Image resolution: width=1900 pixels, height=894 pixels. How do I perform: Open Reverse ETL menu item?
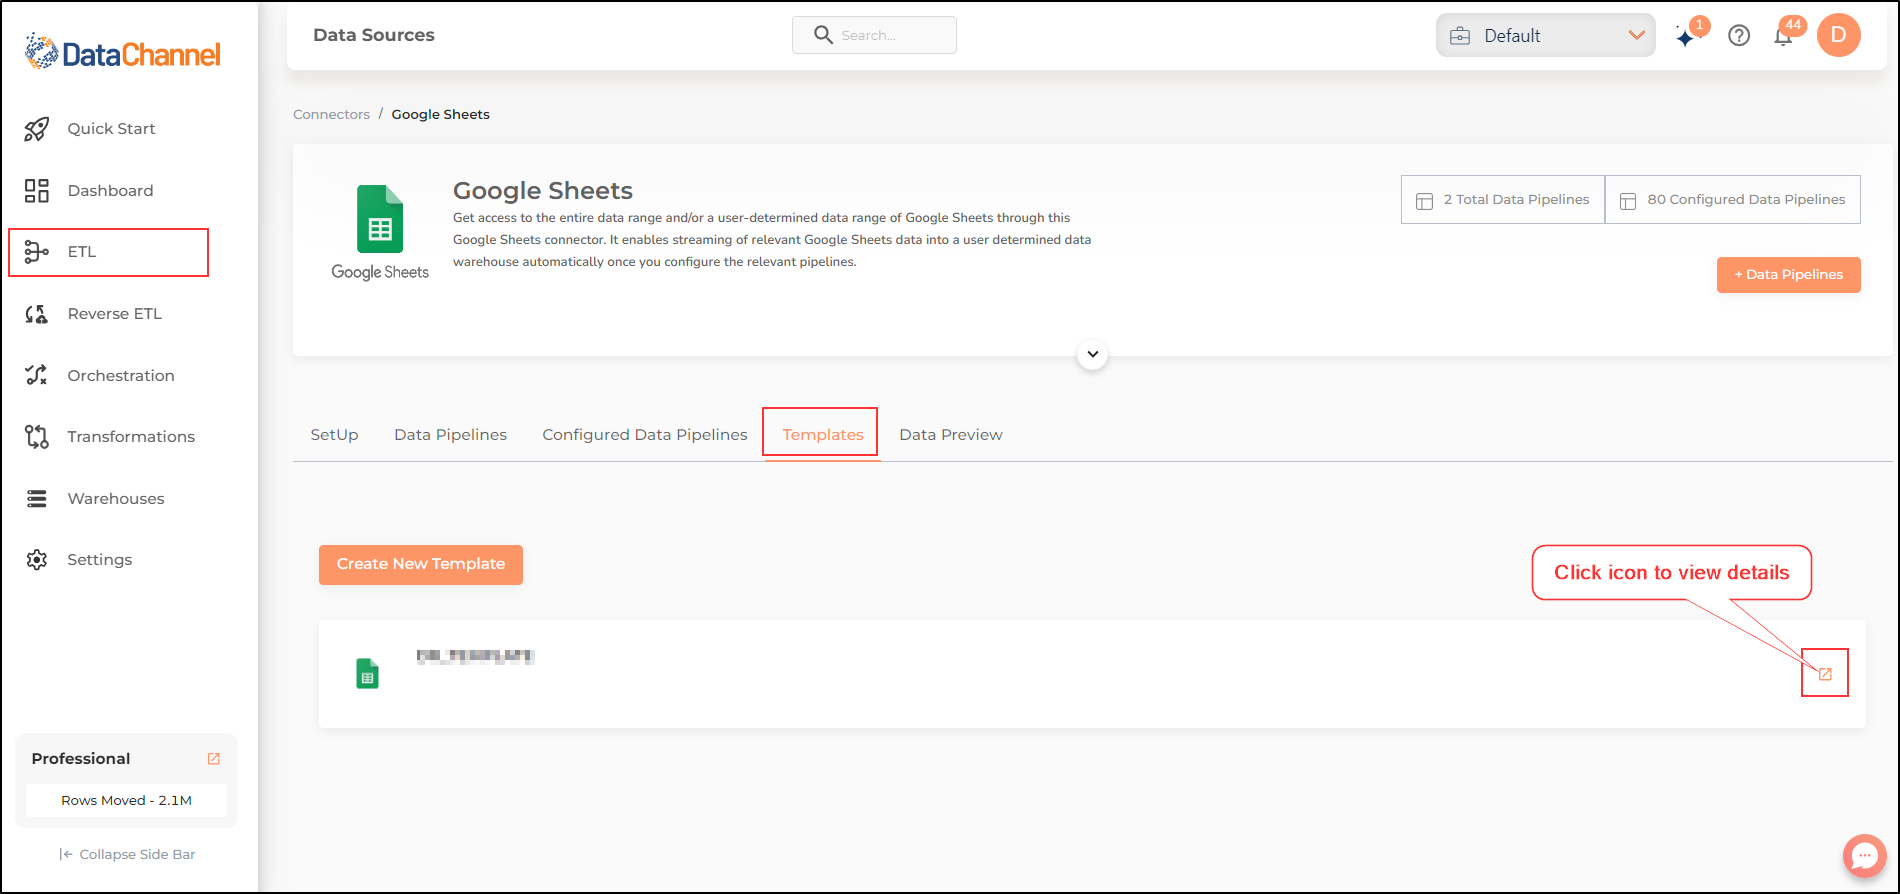coord(114,314)
